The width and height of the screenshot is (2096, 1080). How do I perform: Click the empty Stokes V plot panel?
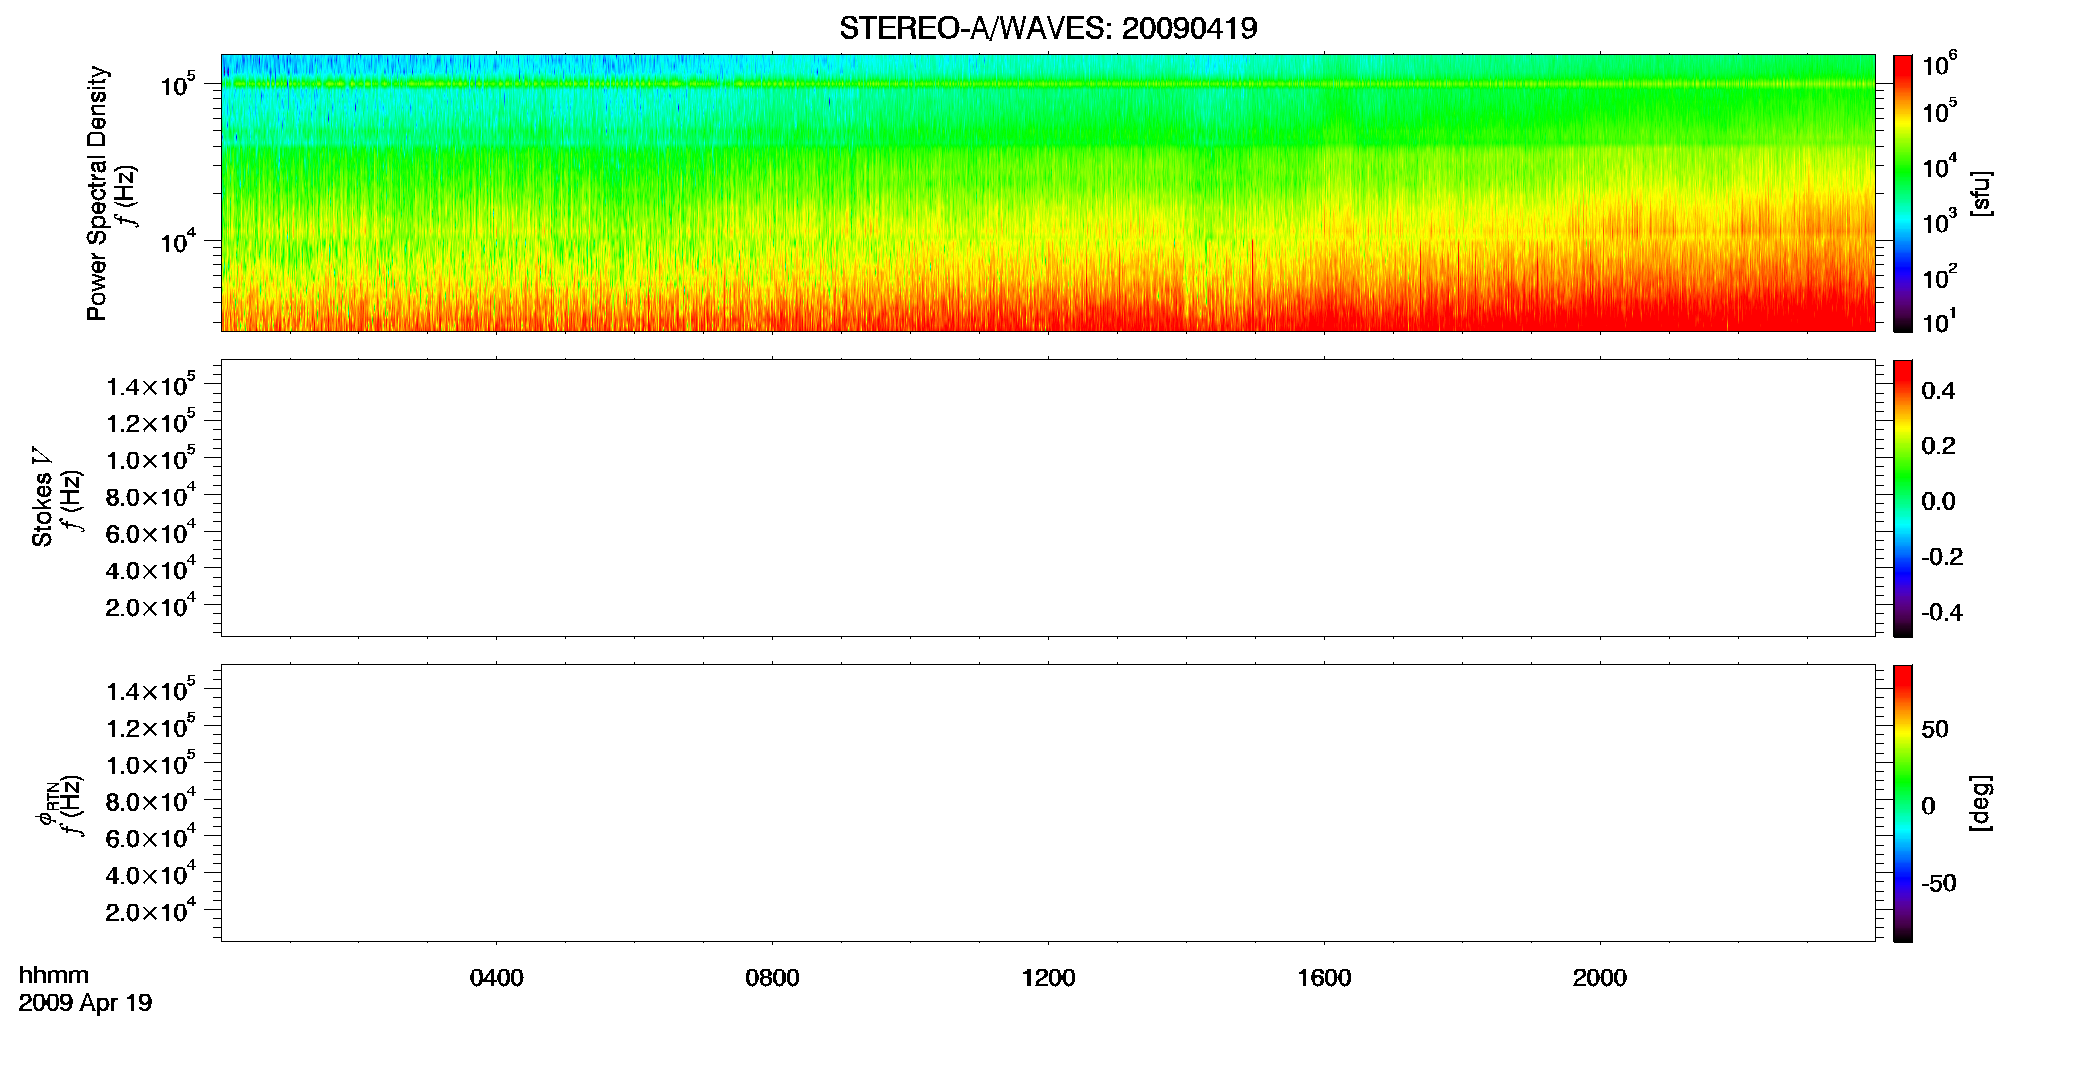(x=1048, y=498)
